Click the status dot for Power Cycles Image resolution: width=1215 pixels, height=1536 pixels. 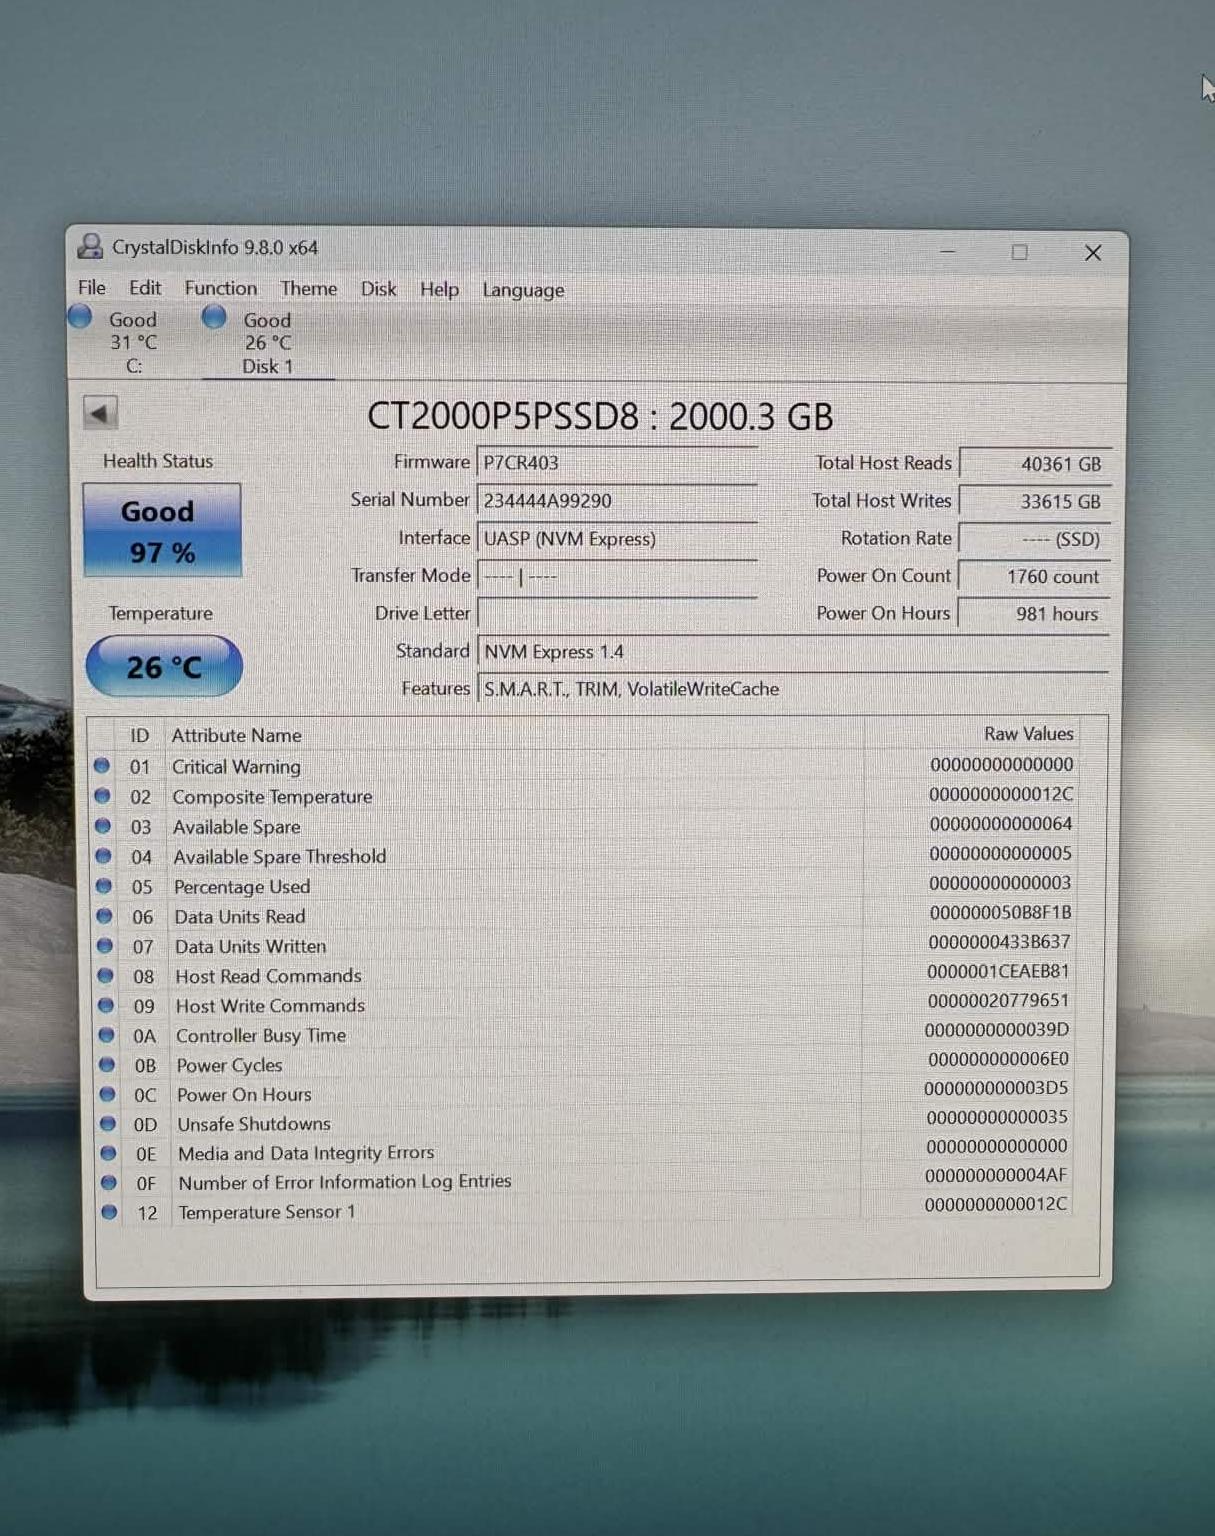tap(107, 1064)
